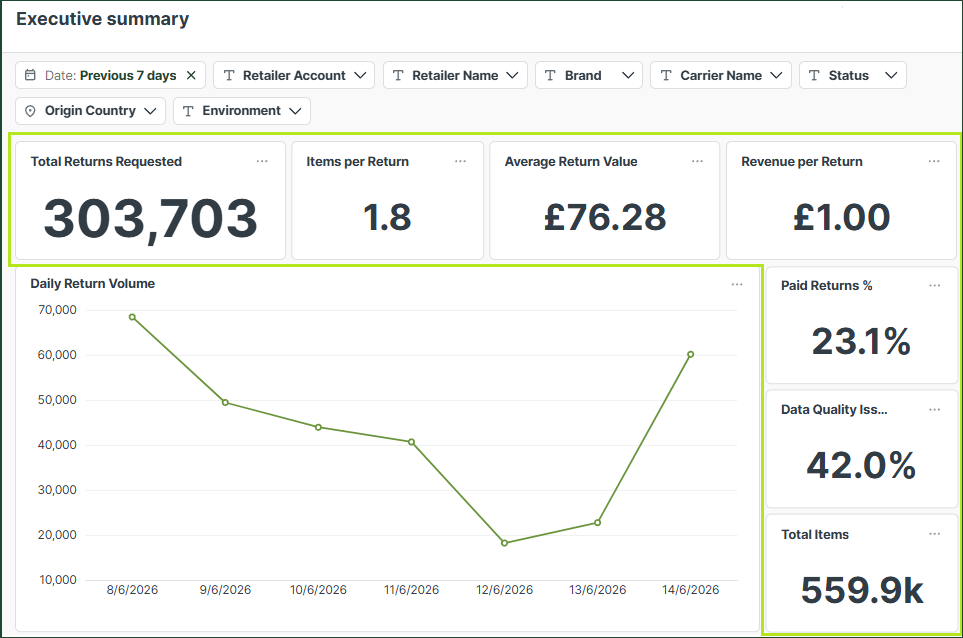Click the Revenue per Return card title

point(802,161)
